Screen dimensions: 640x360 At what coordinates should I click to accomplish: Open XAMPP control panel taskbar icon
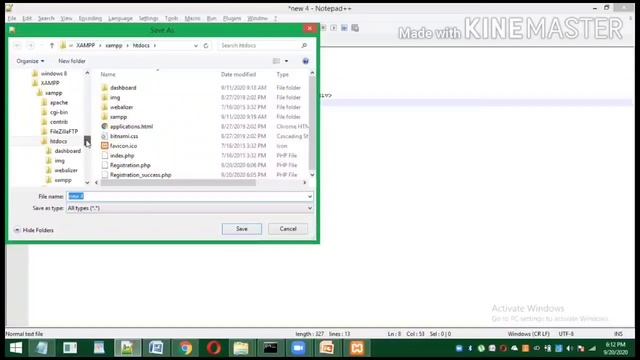[x=357, y=348]
